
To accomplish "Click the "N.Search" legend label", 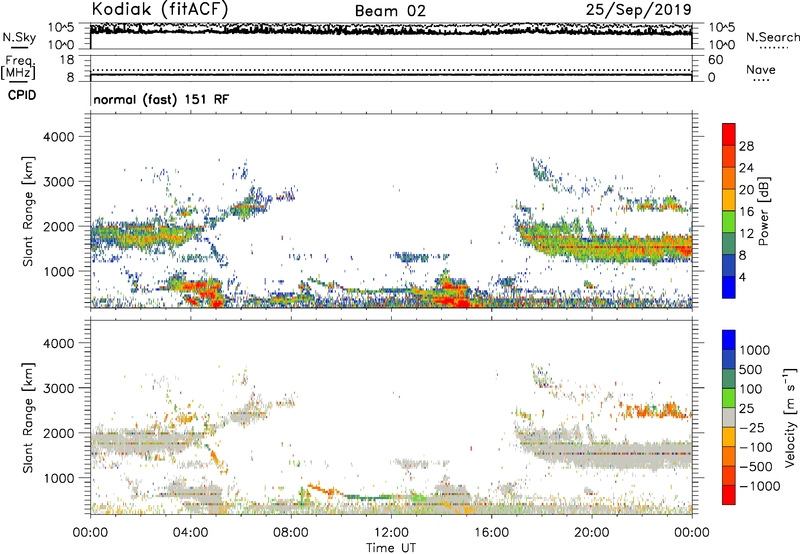I will 773,37.
